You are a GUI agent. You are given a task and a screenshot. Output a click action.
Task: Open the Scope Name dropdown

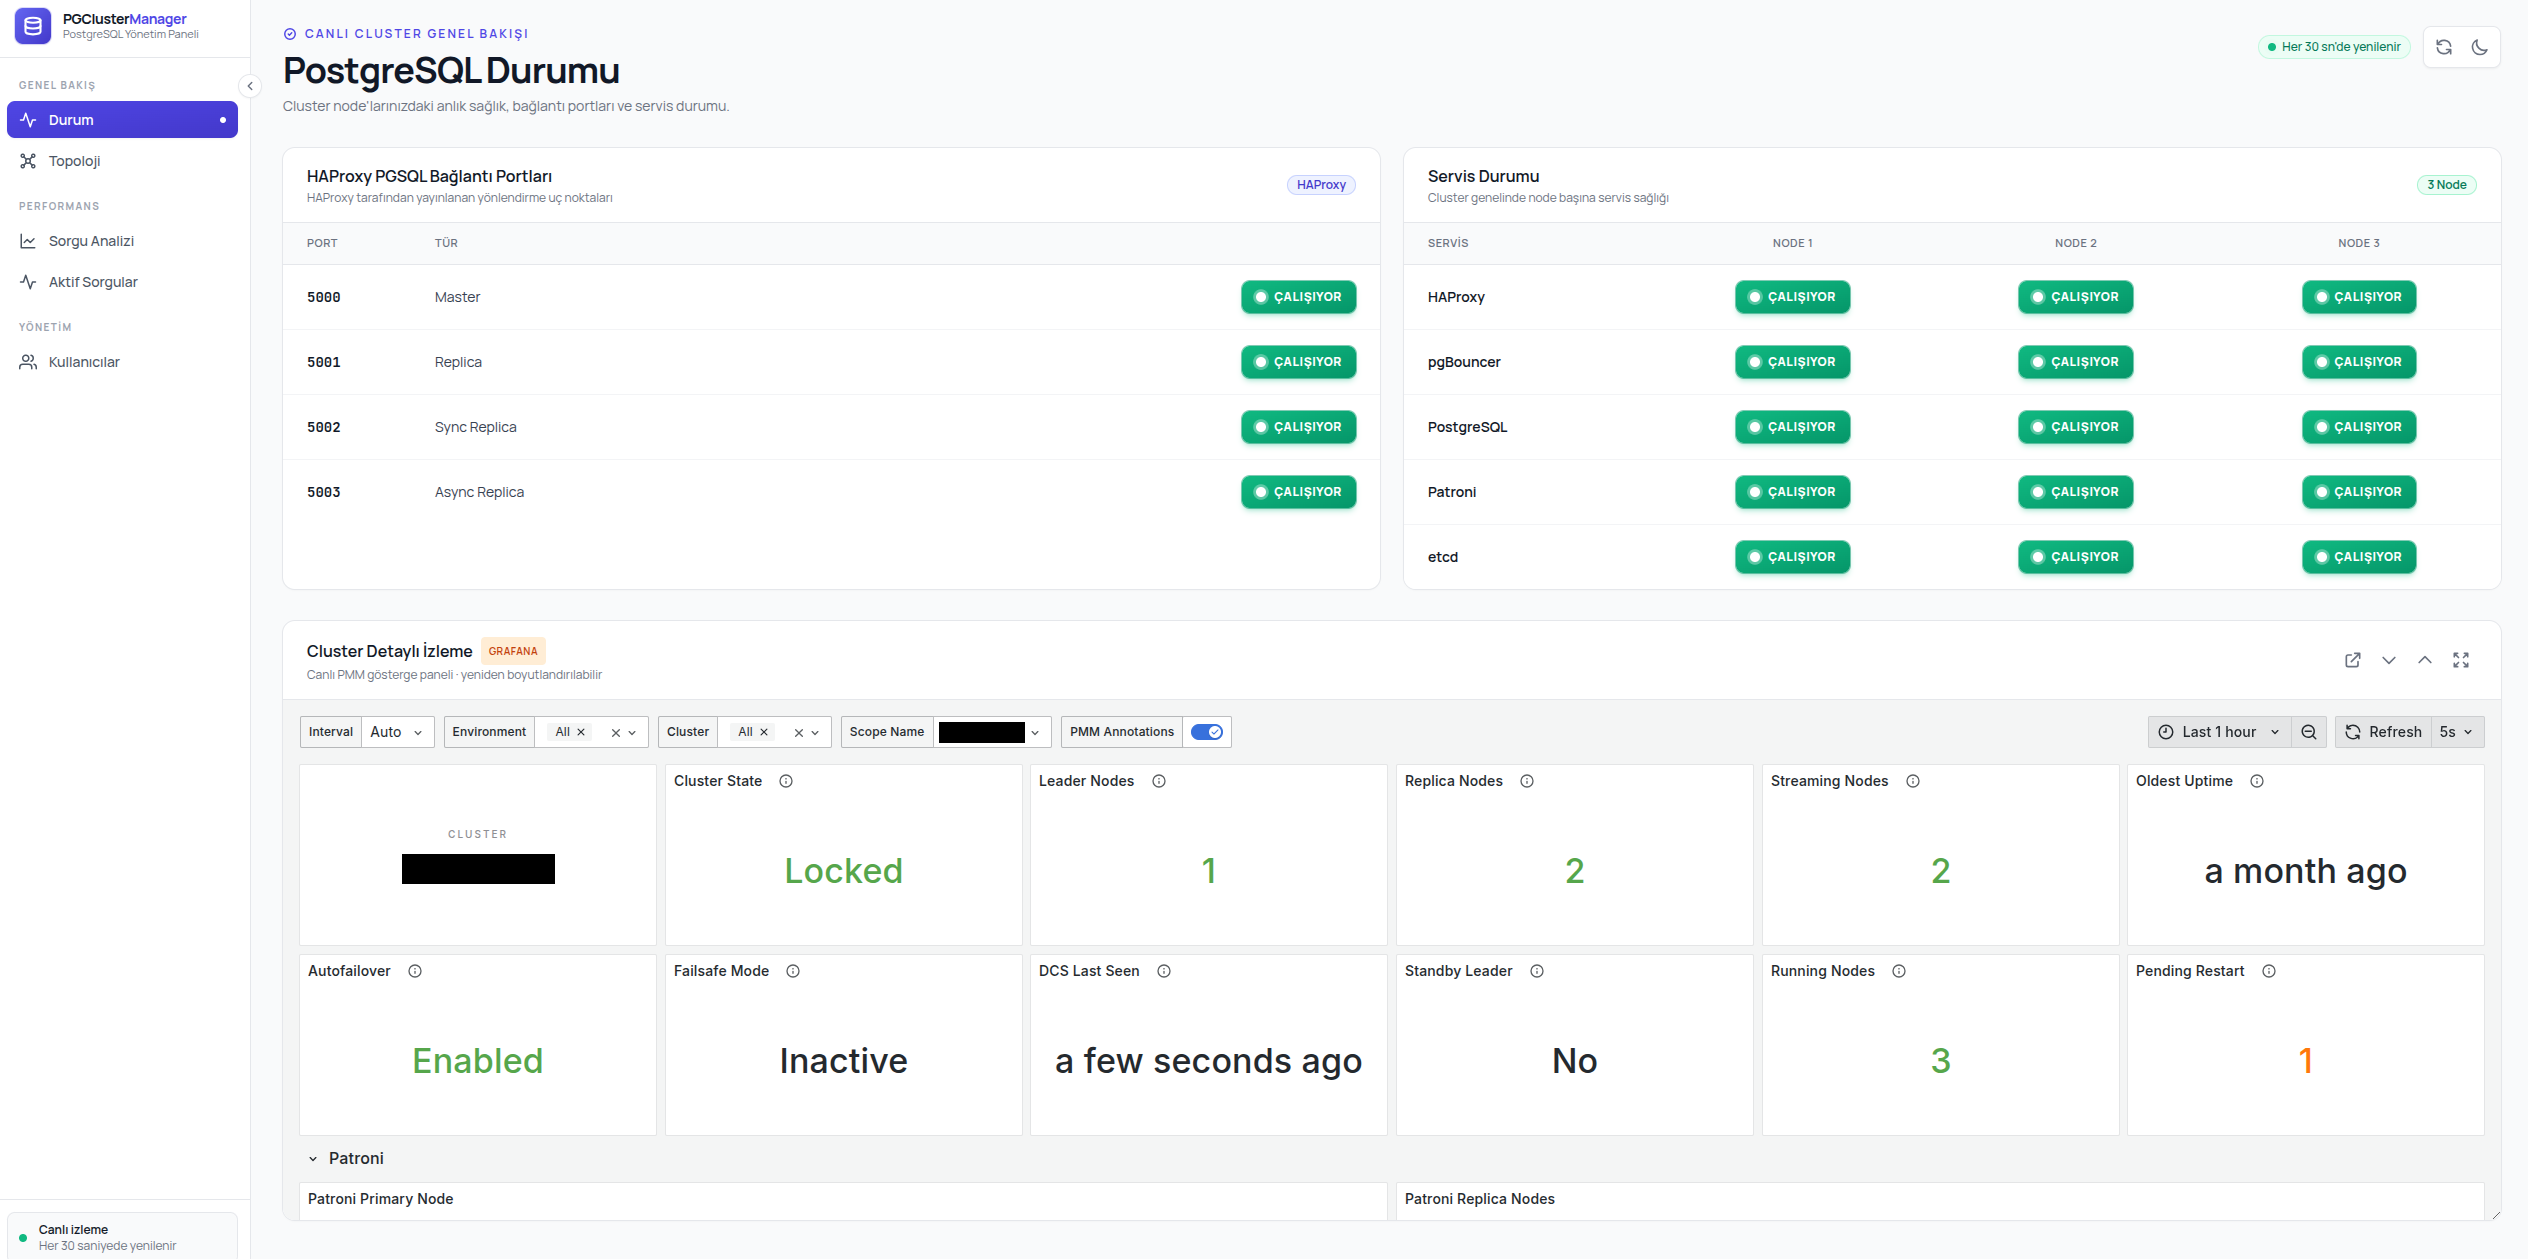coord(992,732)
